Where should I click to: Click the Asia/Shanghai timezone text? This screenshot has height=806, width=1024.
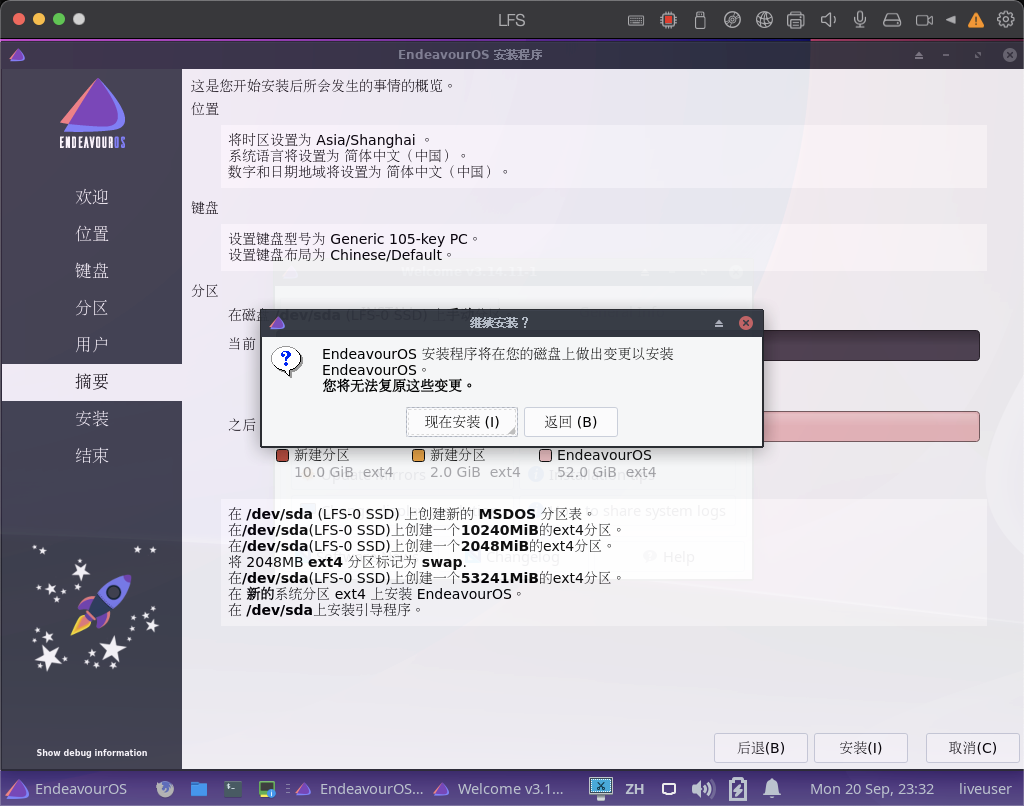pos(366,140)
